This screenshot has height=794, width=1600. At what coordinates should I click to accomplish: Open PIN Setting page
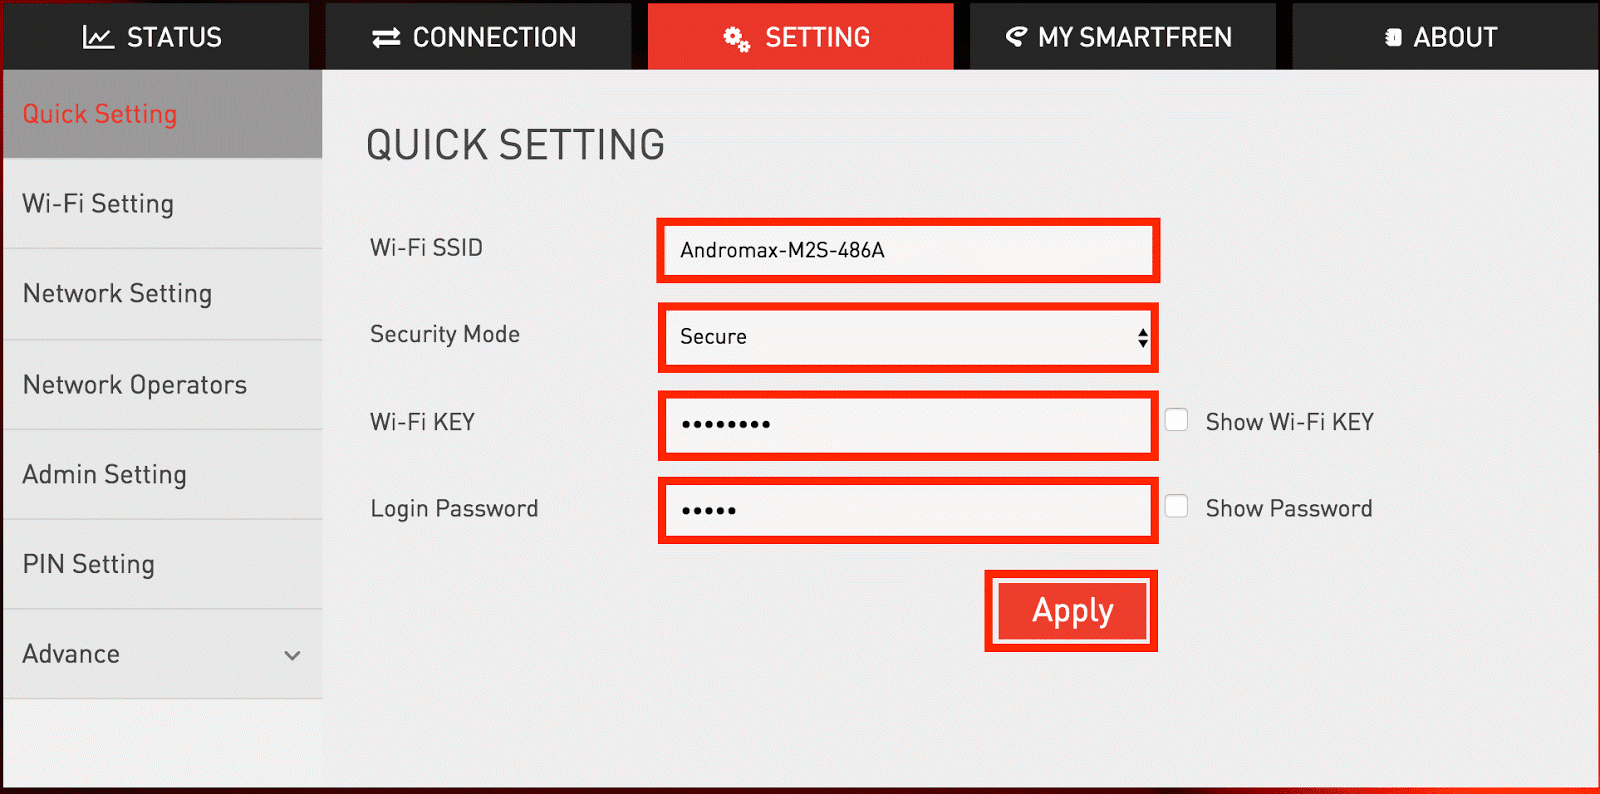[x=88, y=565]
